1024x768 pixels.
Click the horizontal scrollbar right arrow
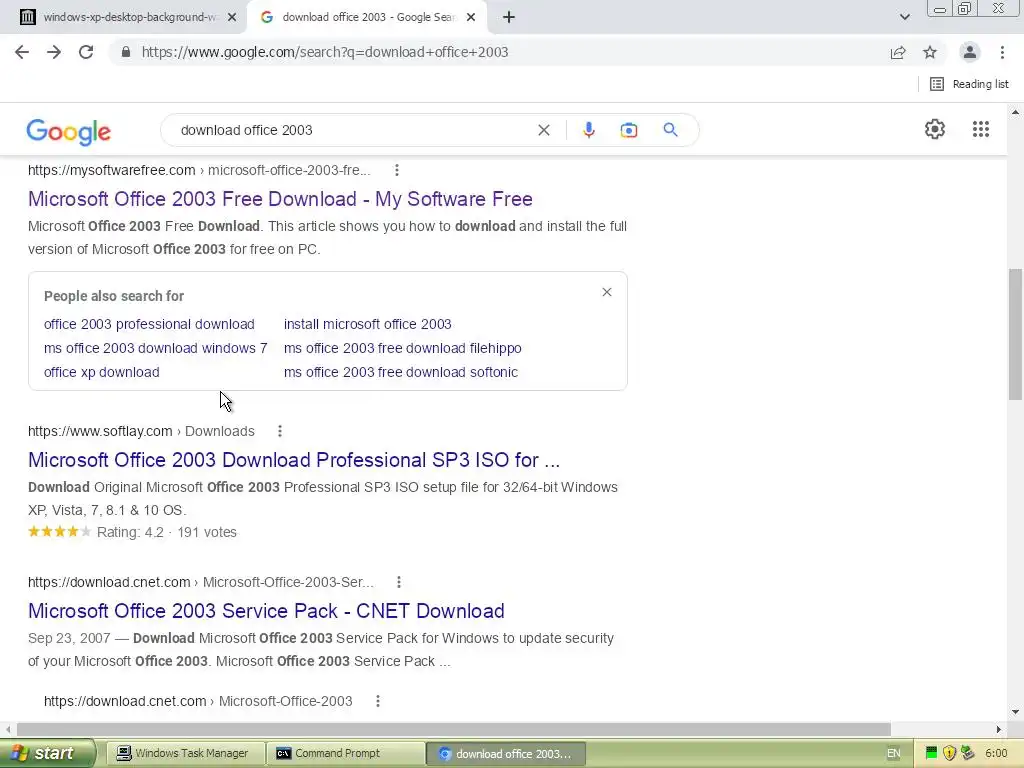point(999,729)
